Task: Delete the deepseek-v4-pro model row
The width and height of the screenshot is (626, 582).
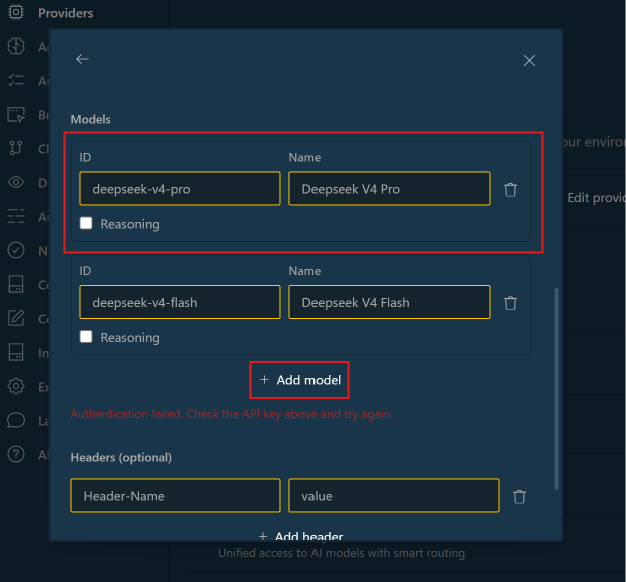Action: pos(510,190)
